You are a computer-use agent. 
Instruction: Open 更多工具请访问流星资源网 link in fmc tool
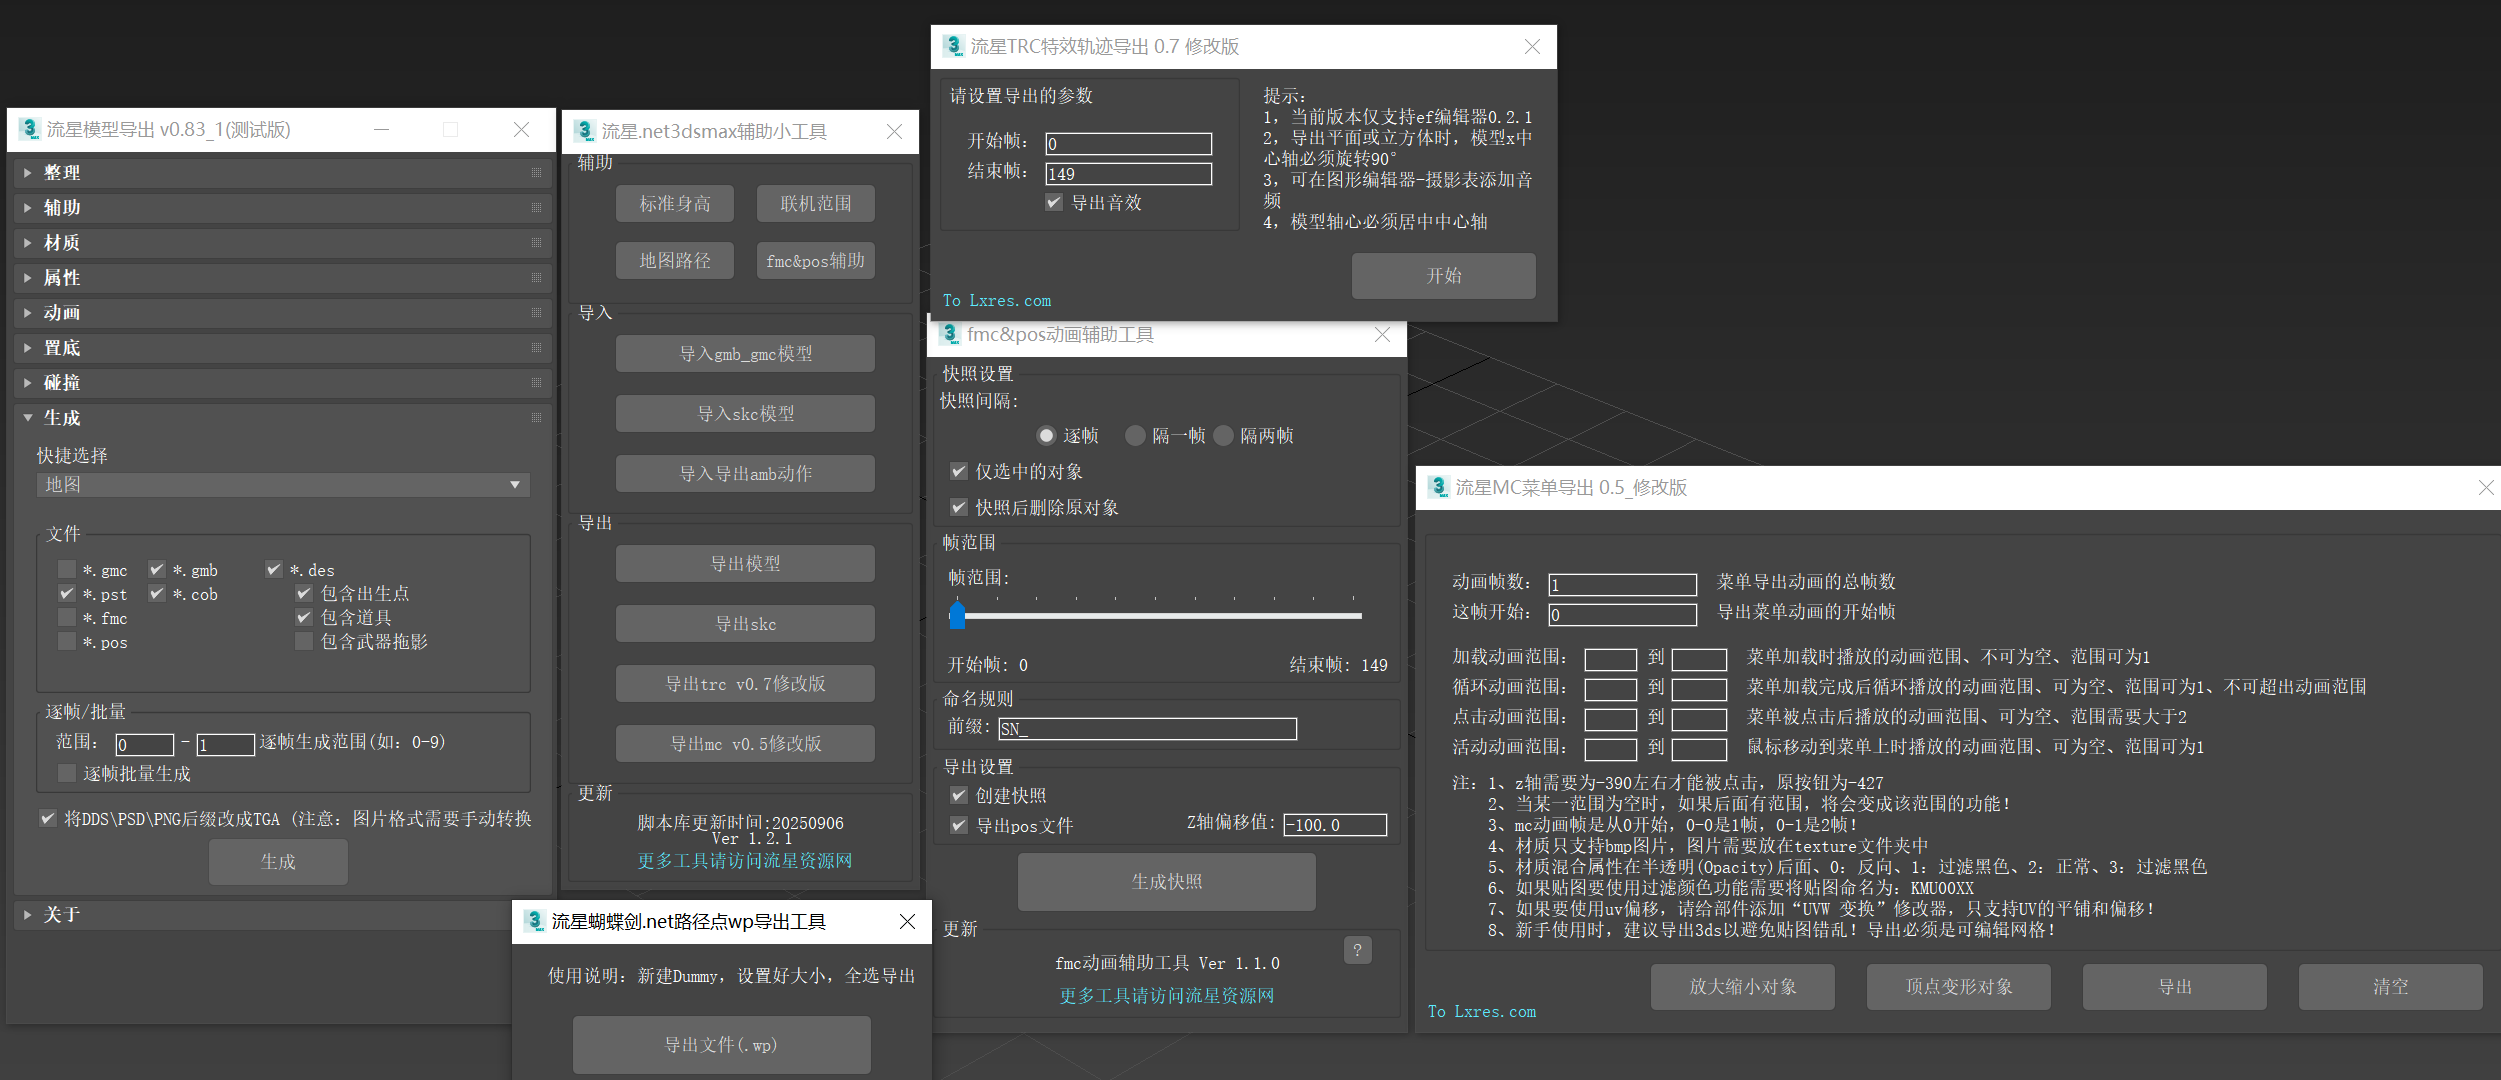tap(1166, 995)
